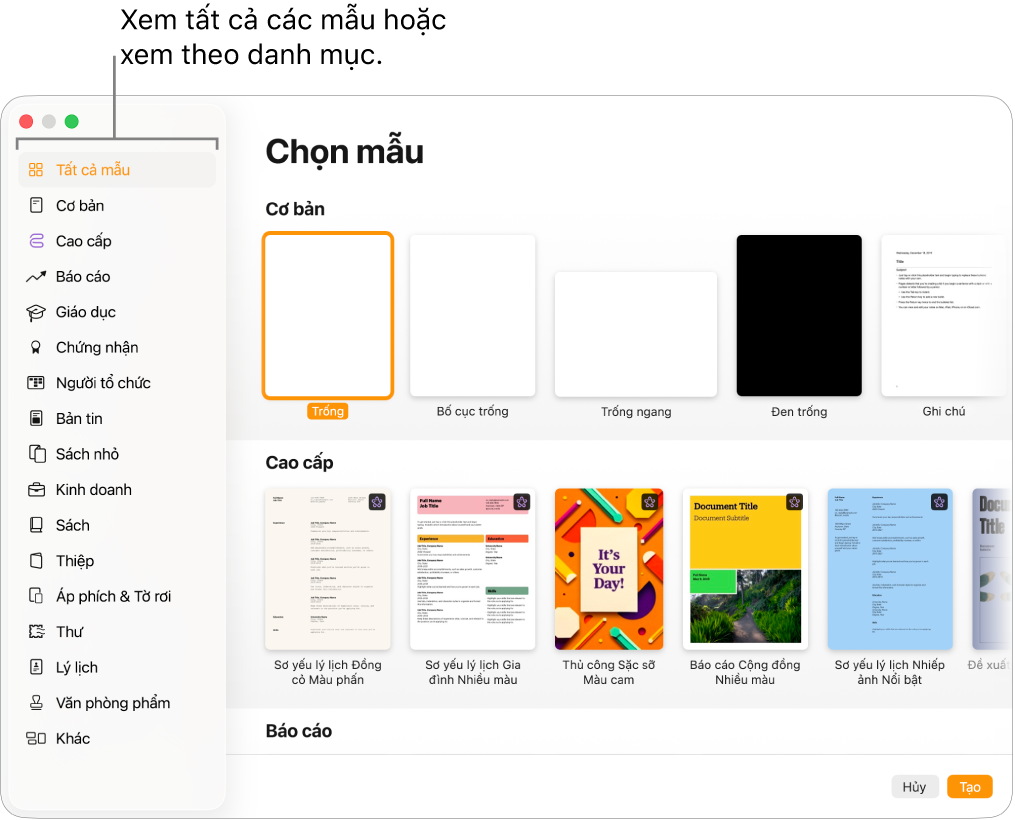Click the Văn phòng phẩm stamp icon
The width and height of the screenshot is (1015, 820).
pyautogui.click(x=36, y=703)
